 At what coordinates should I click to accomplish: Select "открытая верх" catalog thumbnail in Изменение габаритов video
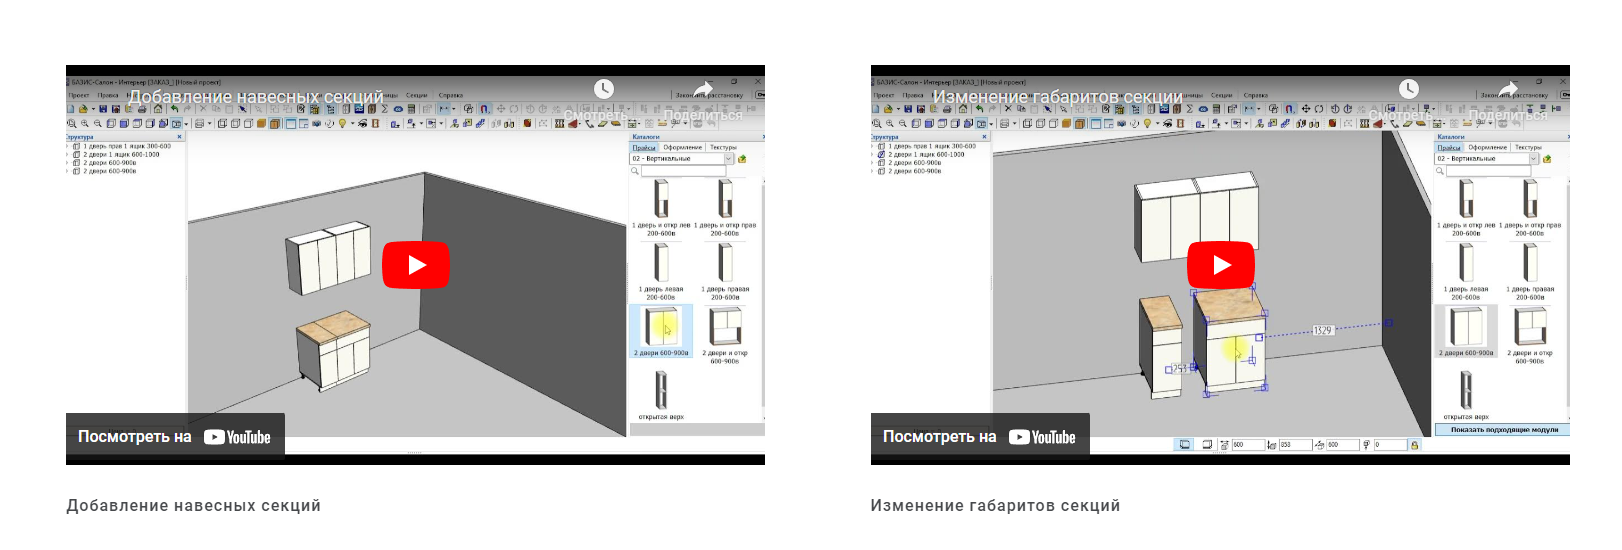pyautogui.click(x=1466, y=392)
